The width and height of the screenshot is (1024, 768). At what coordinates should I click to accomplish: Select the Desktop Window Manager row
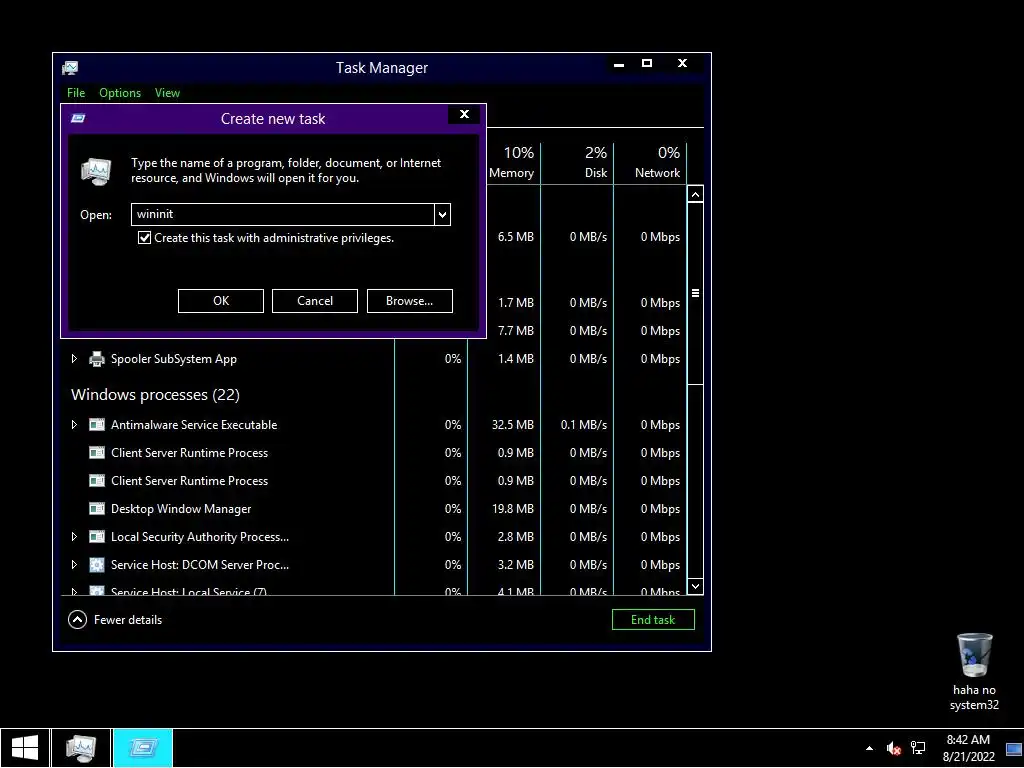374,509
